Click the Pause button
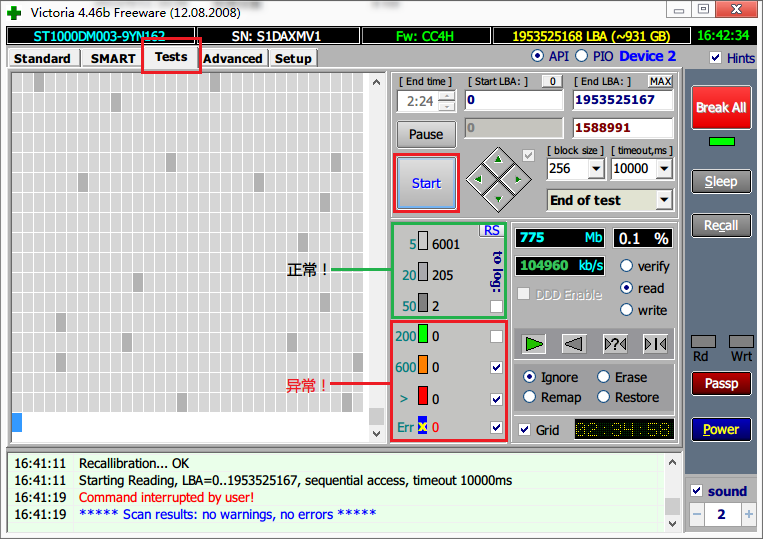This screenshot has height=539, width=763. click(x=426, y=134)
